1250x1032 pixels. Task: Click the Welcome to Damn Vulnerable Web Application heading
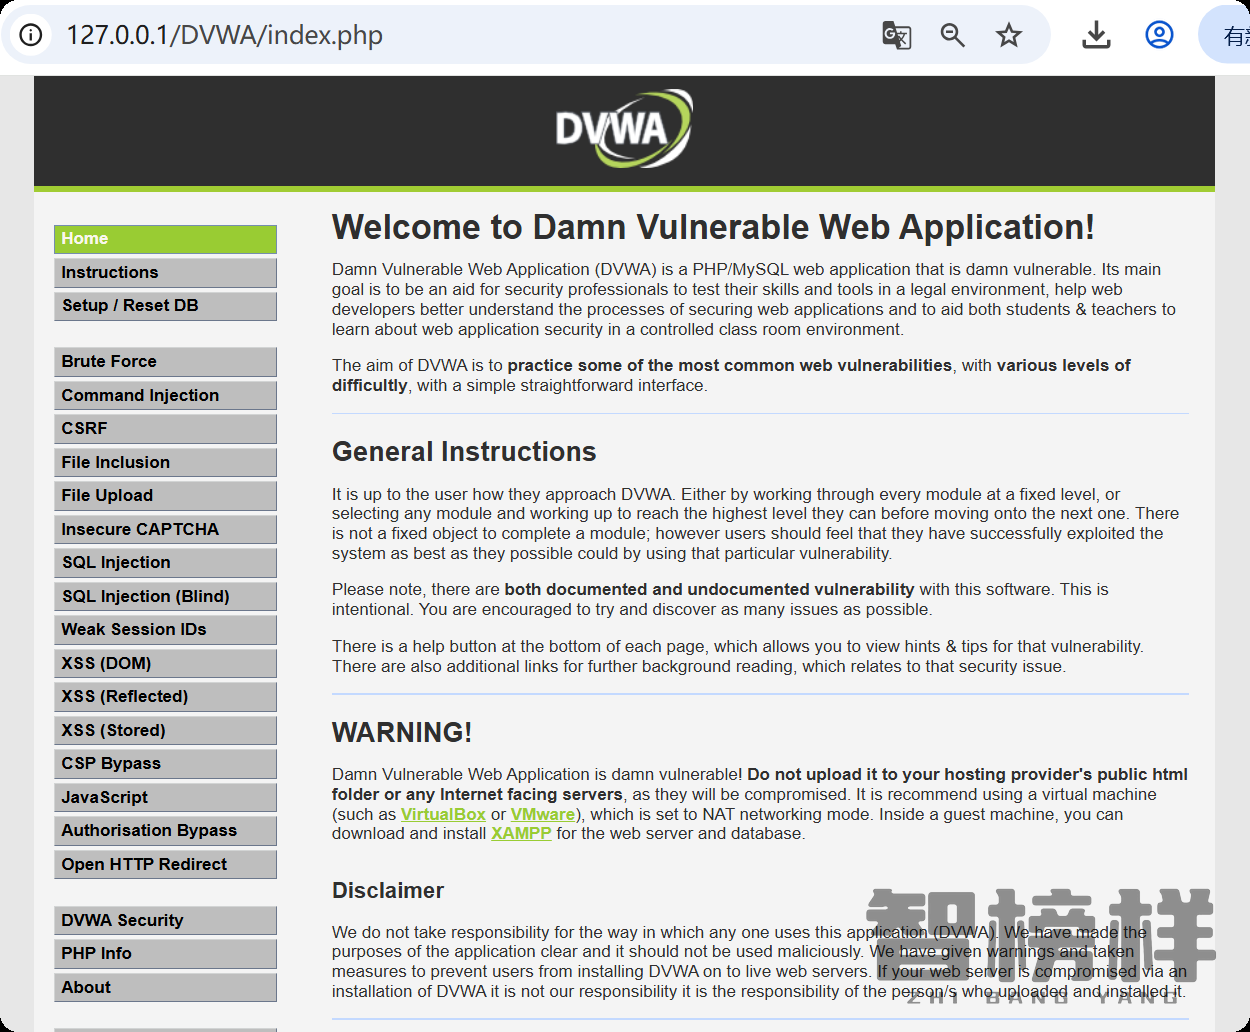point(713,227)
